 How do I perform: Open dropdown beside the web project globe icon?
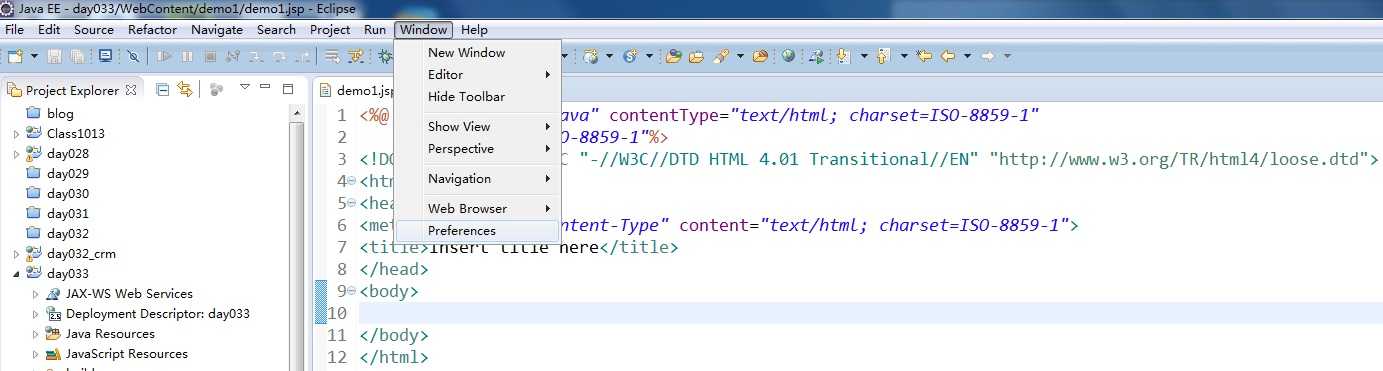click(609, 56)
